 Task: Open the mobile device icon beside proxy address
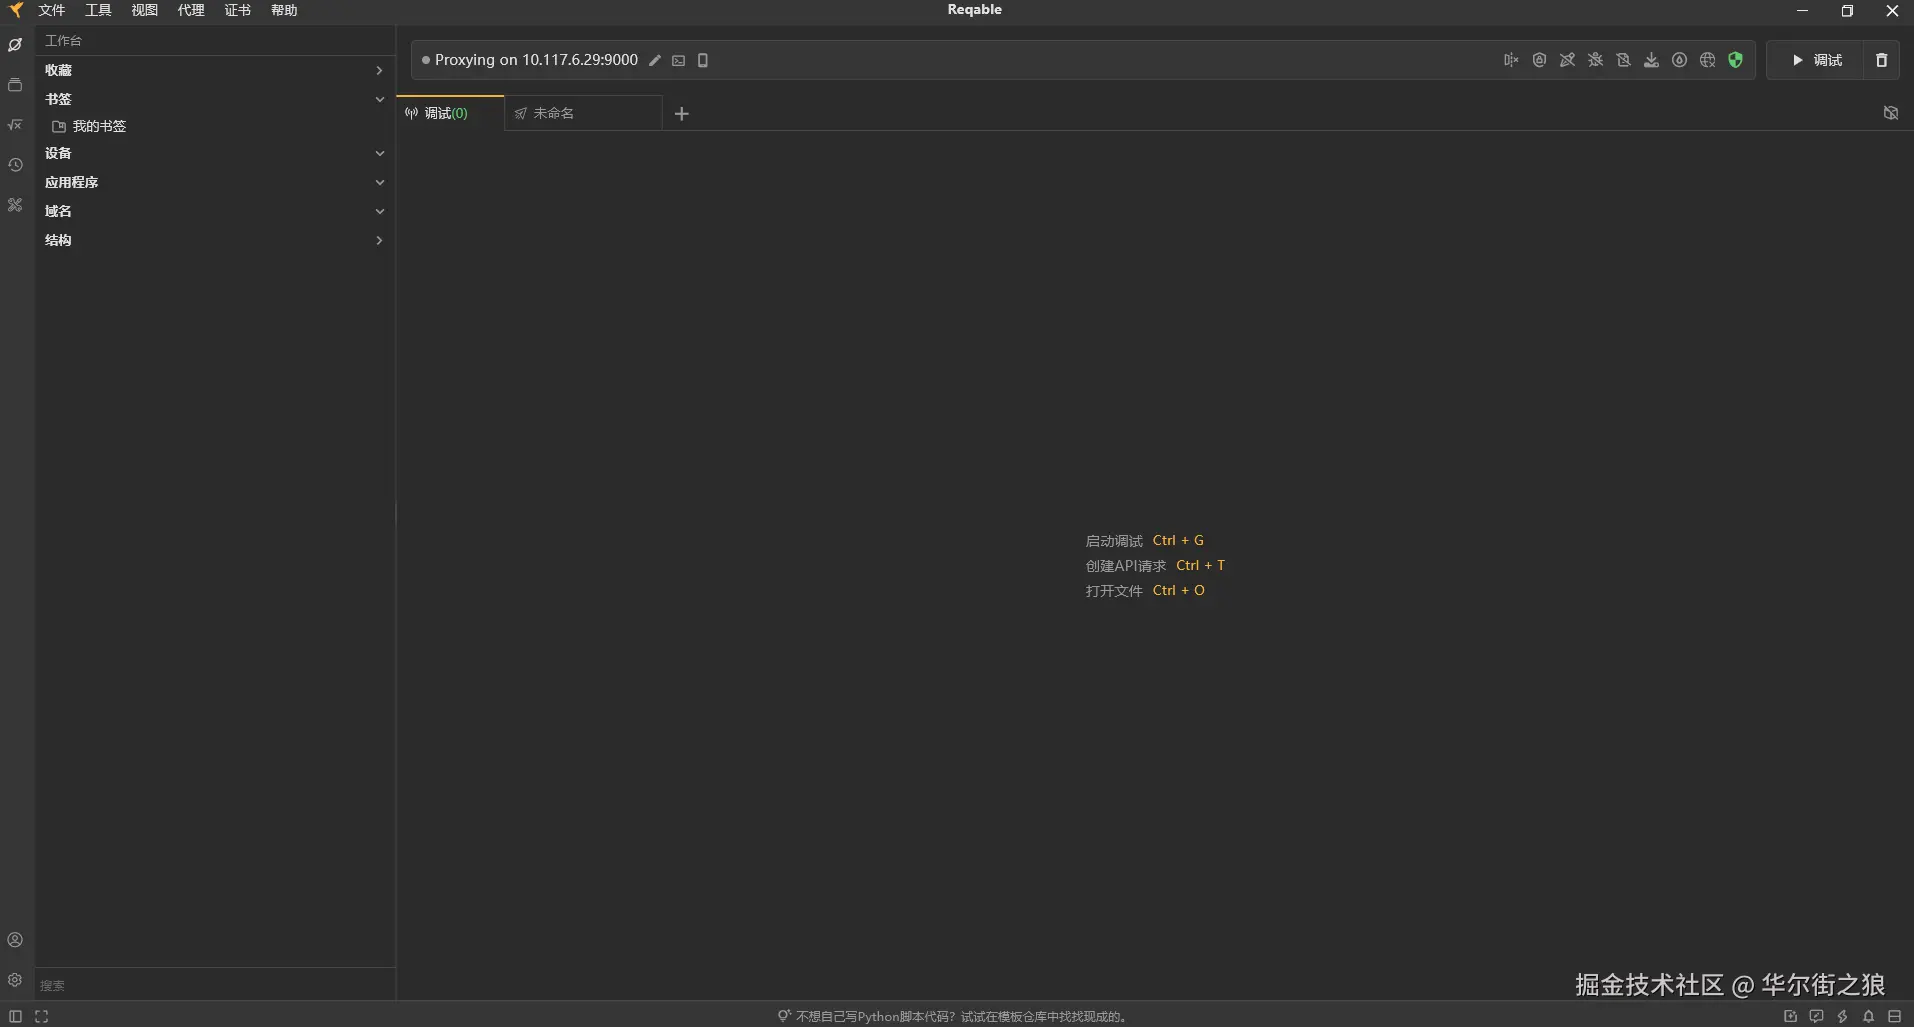(x=703, y=60)
